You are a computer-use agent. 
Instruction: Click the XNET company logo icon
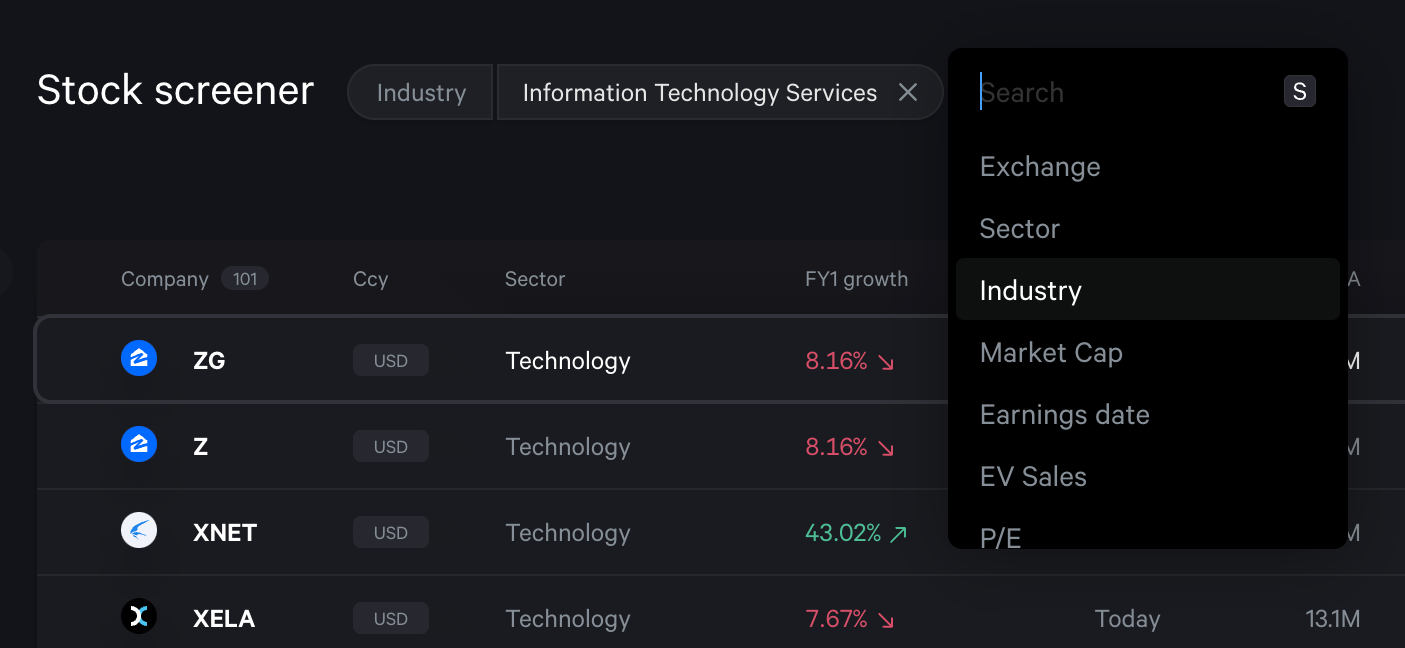[x=139, y=532]
